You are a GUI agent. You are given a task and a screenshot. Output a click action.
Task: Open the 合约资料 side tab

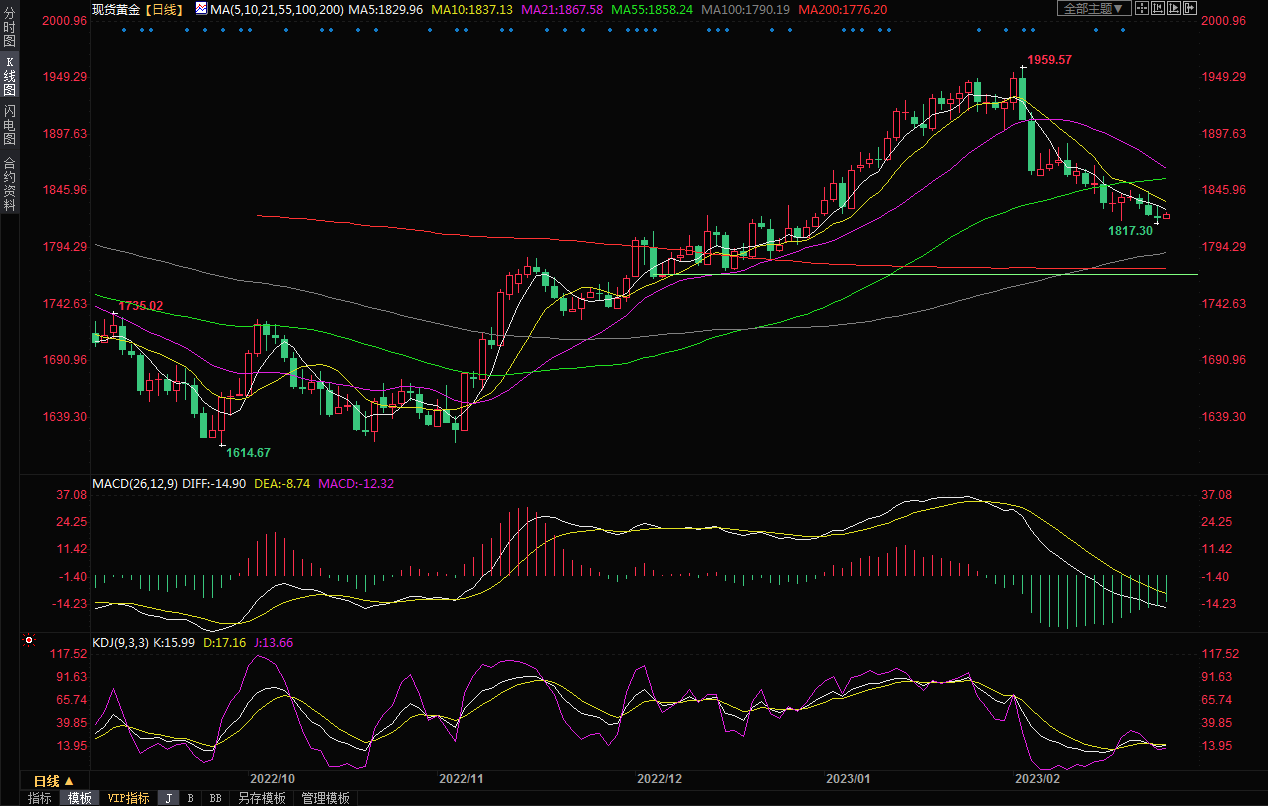tap(9, 184)
